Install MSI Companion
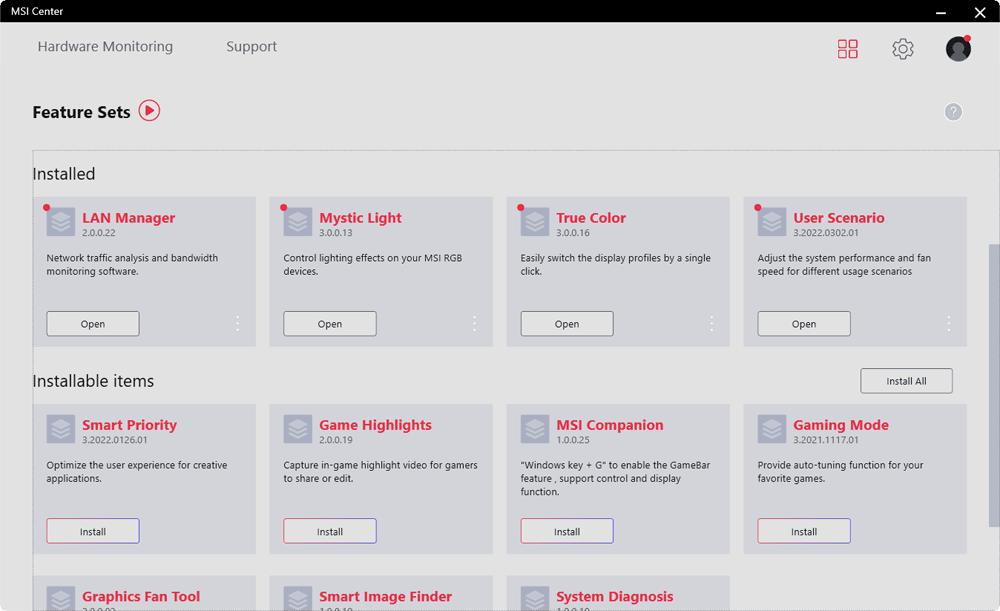 point(567,531)
